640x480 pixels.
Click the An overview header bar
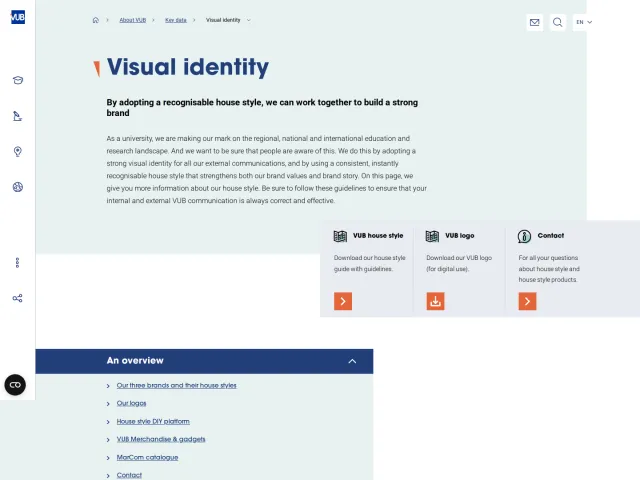pos(204,361)
